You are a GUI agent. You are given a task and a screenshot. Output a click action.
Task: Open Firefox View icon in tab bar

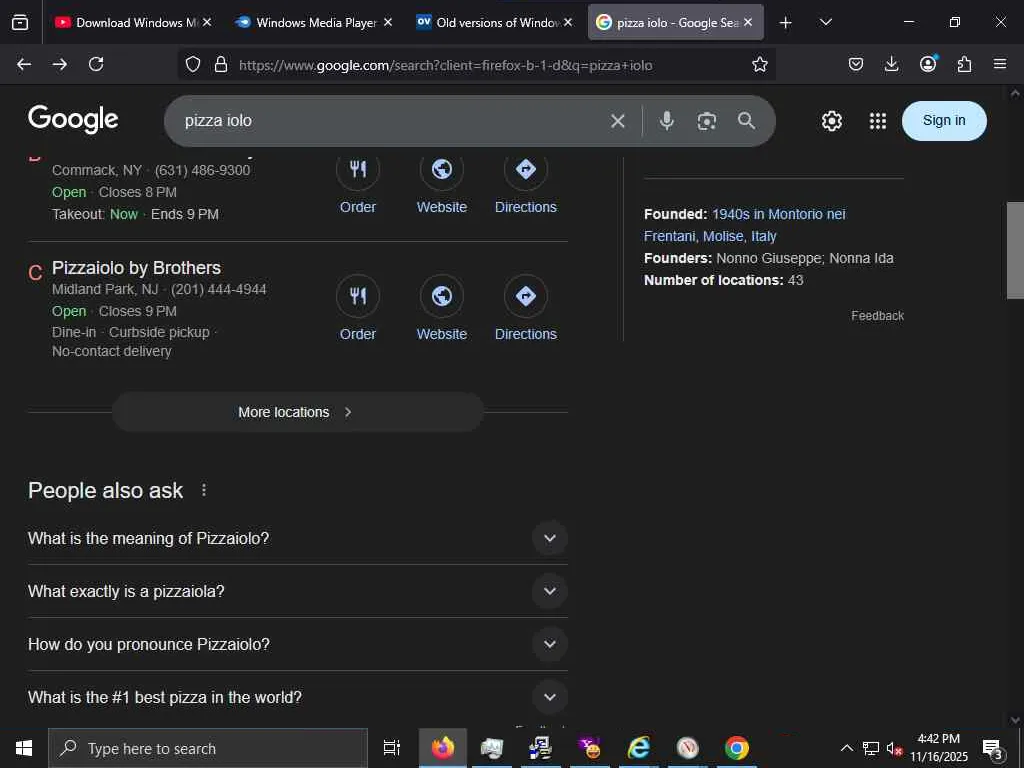(x=20, y=22)
